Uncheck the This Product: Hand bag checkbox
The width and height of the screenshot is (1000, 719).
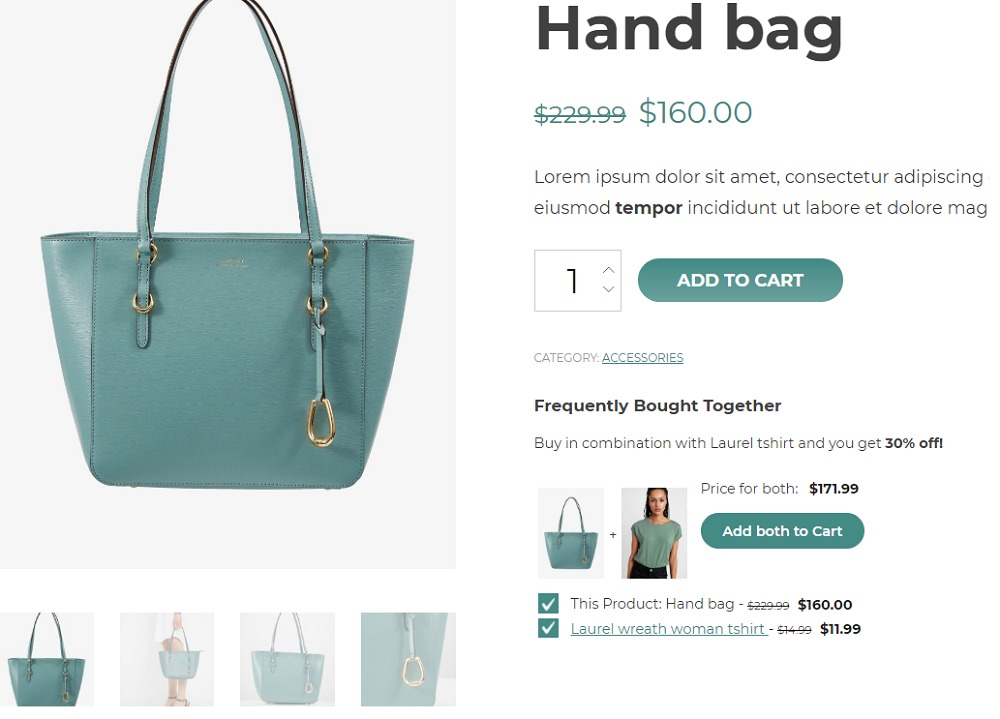tap(548, 604)
